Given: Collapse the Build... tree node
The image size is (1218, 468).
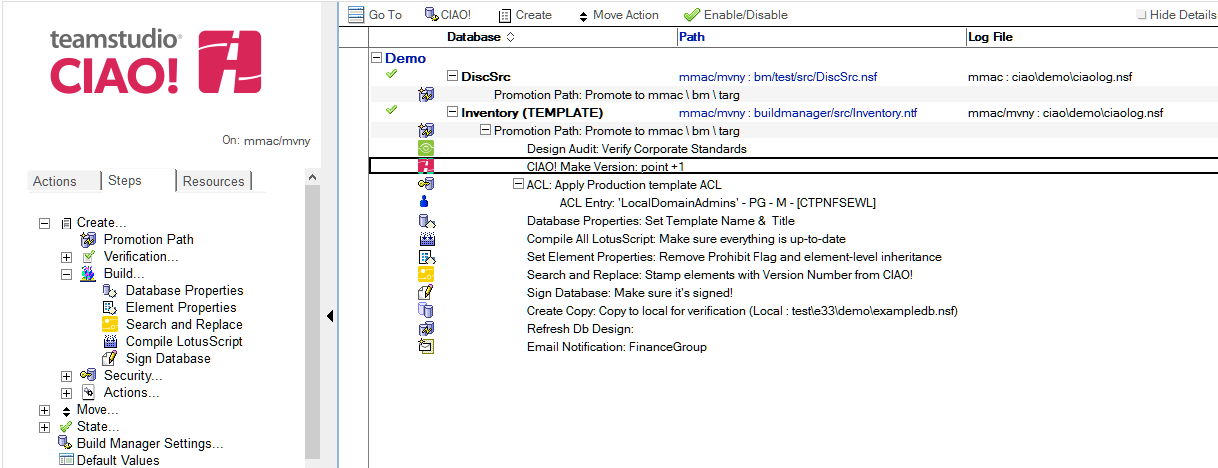Looking at the screenshot, I should (x=66, y=274).
